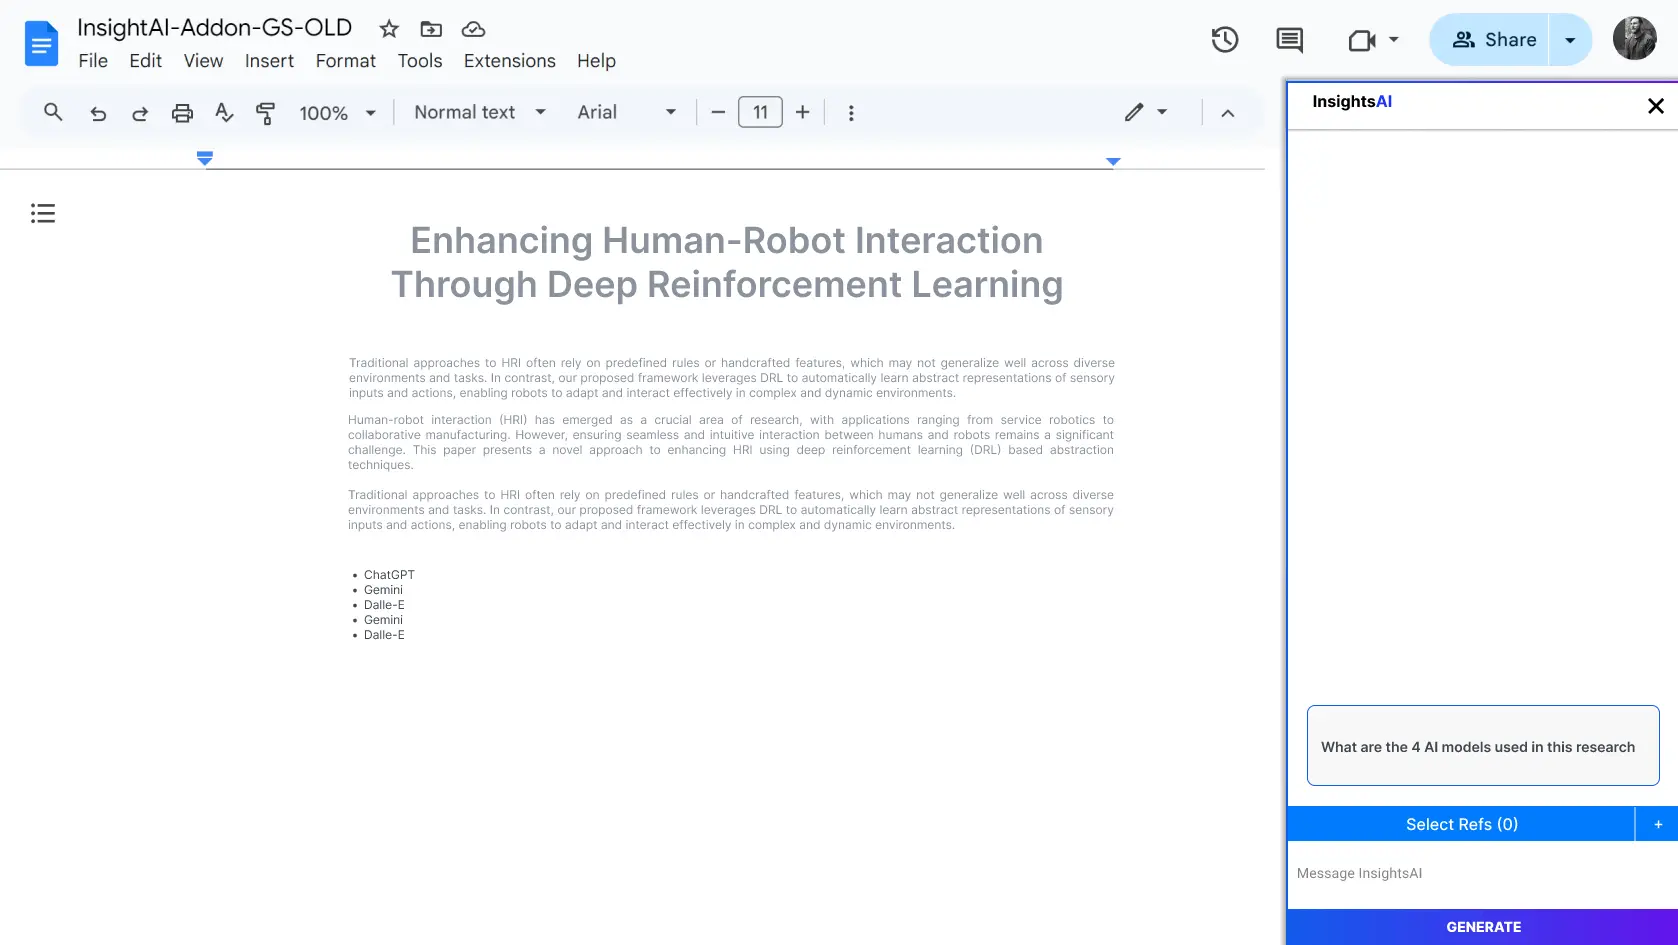The width and height of the screenshot is (1678, 945).
Task: Expand the Normal text style dropdown
Action: click(480, 113)
